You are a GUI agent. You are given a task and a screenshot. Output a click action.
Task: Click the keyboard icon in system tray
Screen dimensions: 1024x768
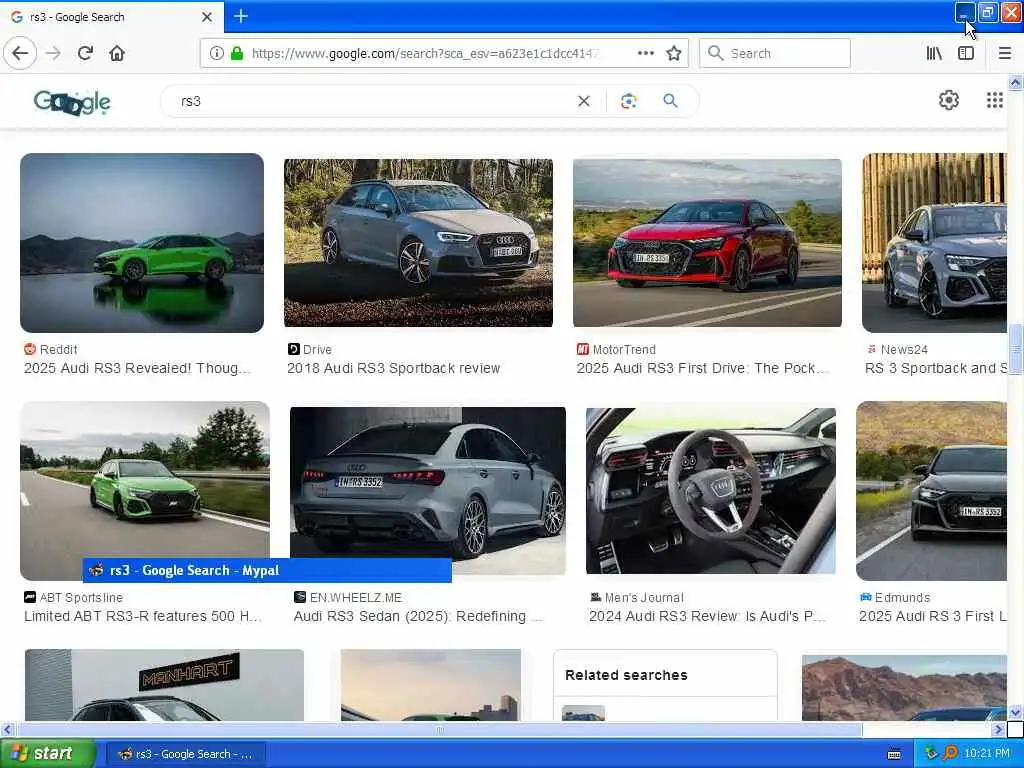click(x=894, y=754)
